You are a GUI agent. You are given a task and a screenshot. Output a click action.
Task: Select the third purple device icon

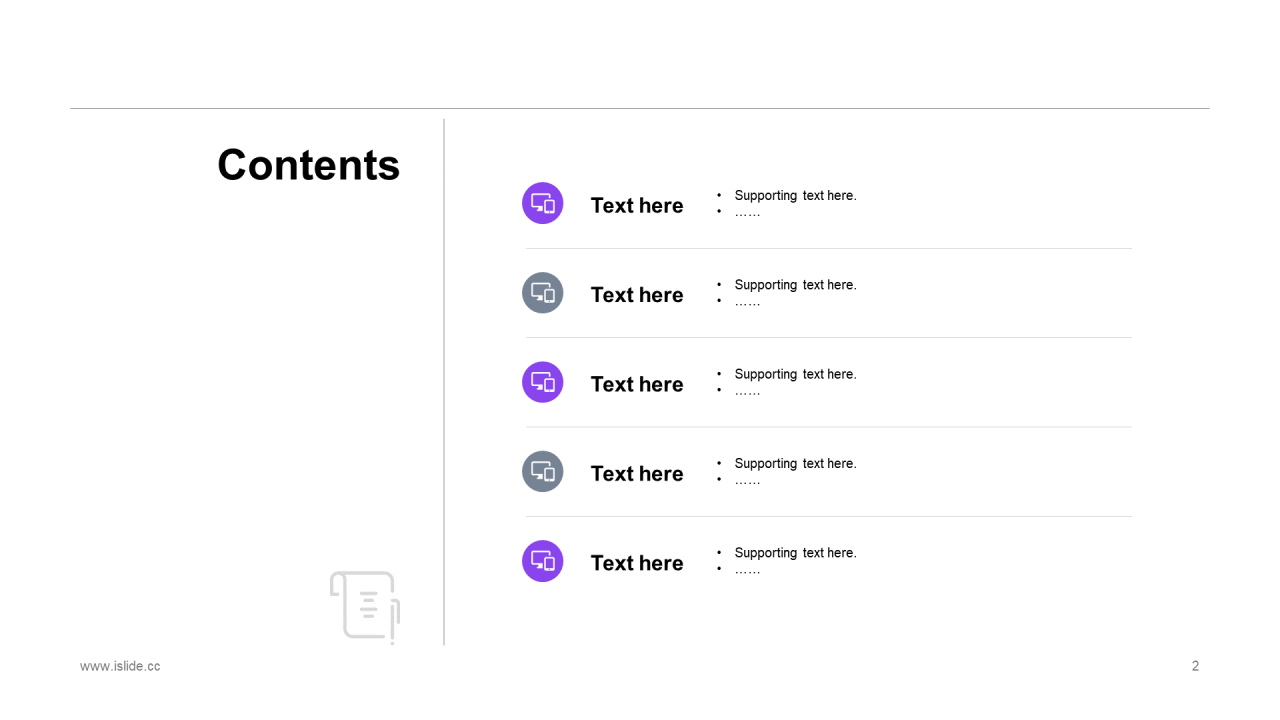543,382
